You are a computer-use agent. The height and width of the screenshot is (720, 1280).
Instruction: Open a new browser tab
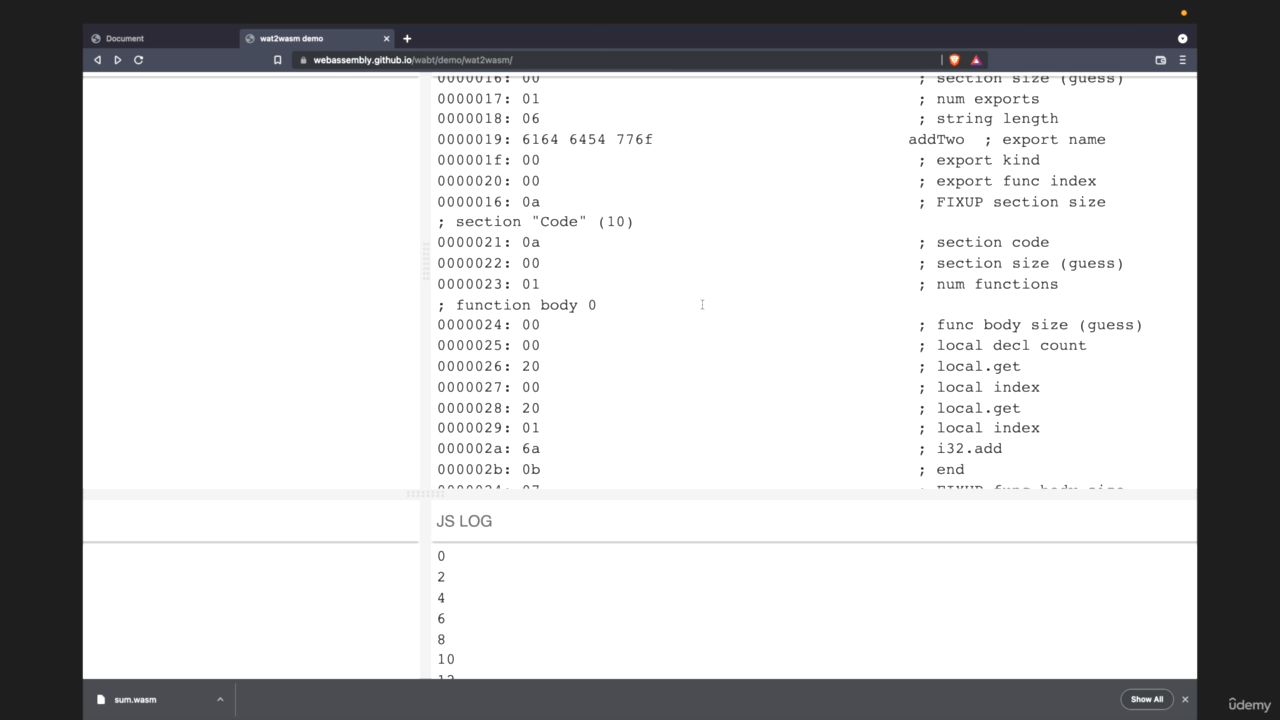click(407, 38)
